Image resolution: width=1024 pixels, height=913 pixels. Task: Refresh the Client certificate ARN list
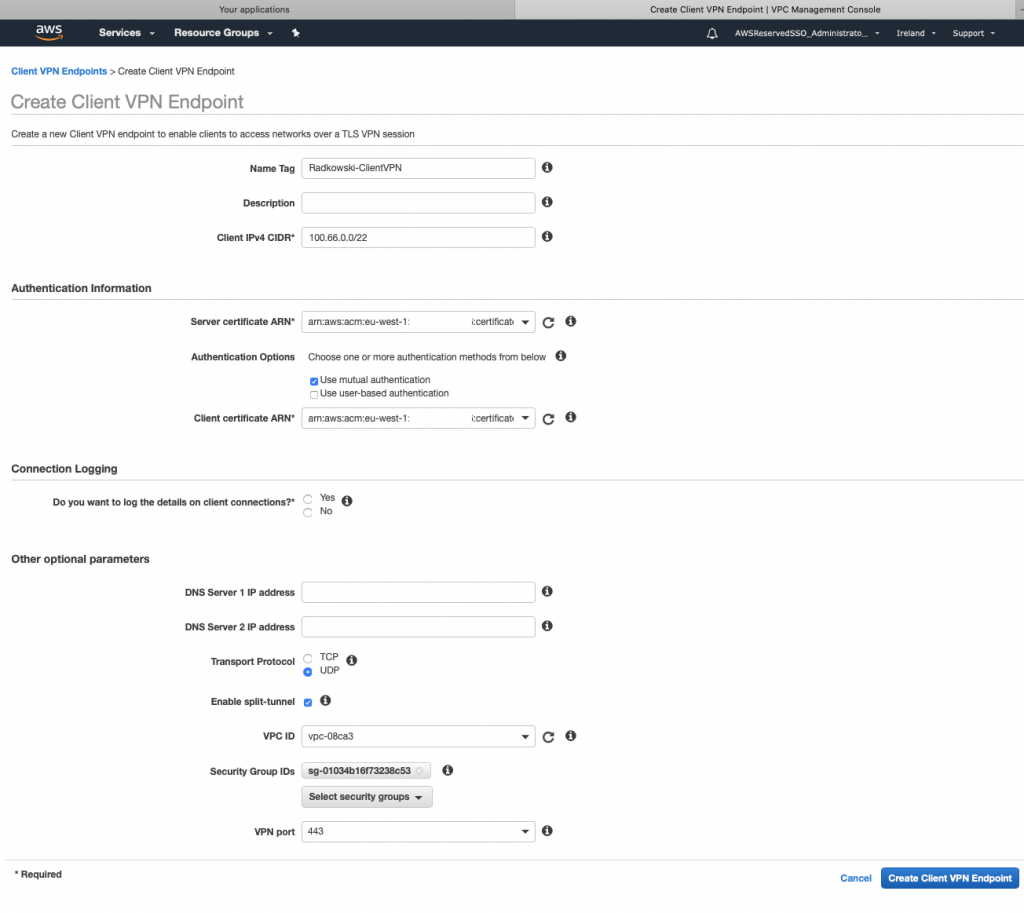pyautogui.click(x=549, y=419)
